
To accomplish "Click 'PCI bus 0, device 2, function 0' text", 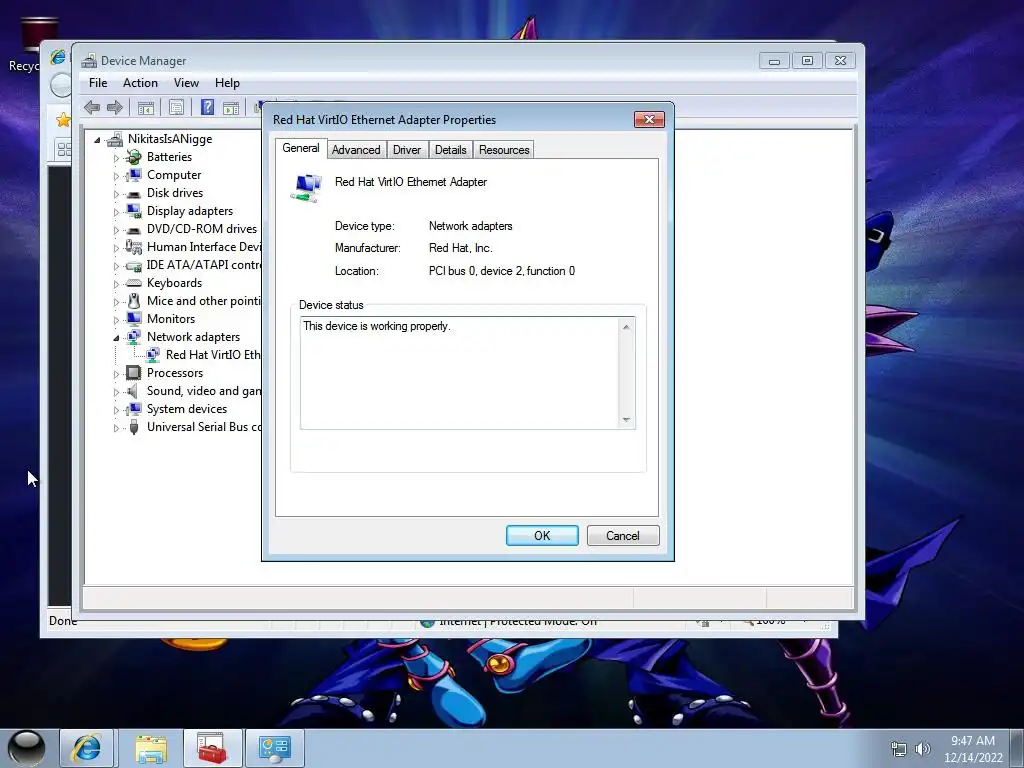I will coord(502,271).
